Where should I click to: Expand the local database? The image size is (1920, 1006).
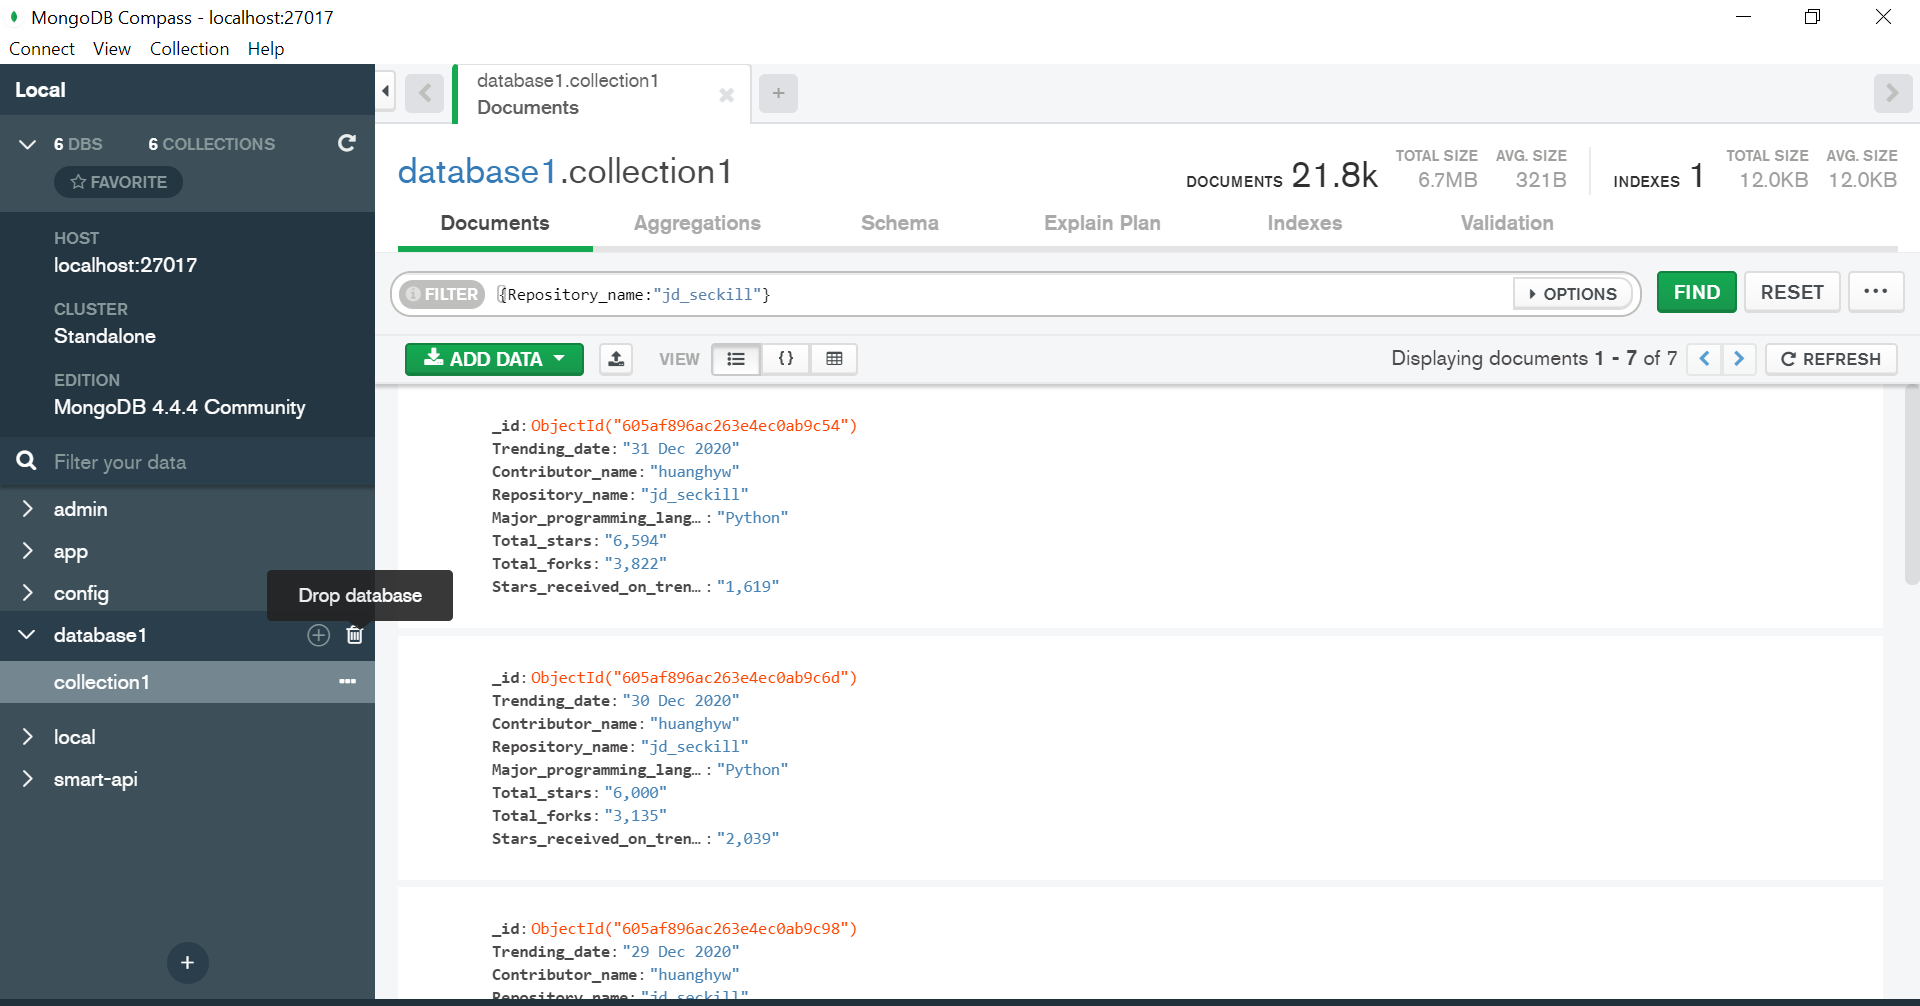click(x=28, y=737)
